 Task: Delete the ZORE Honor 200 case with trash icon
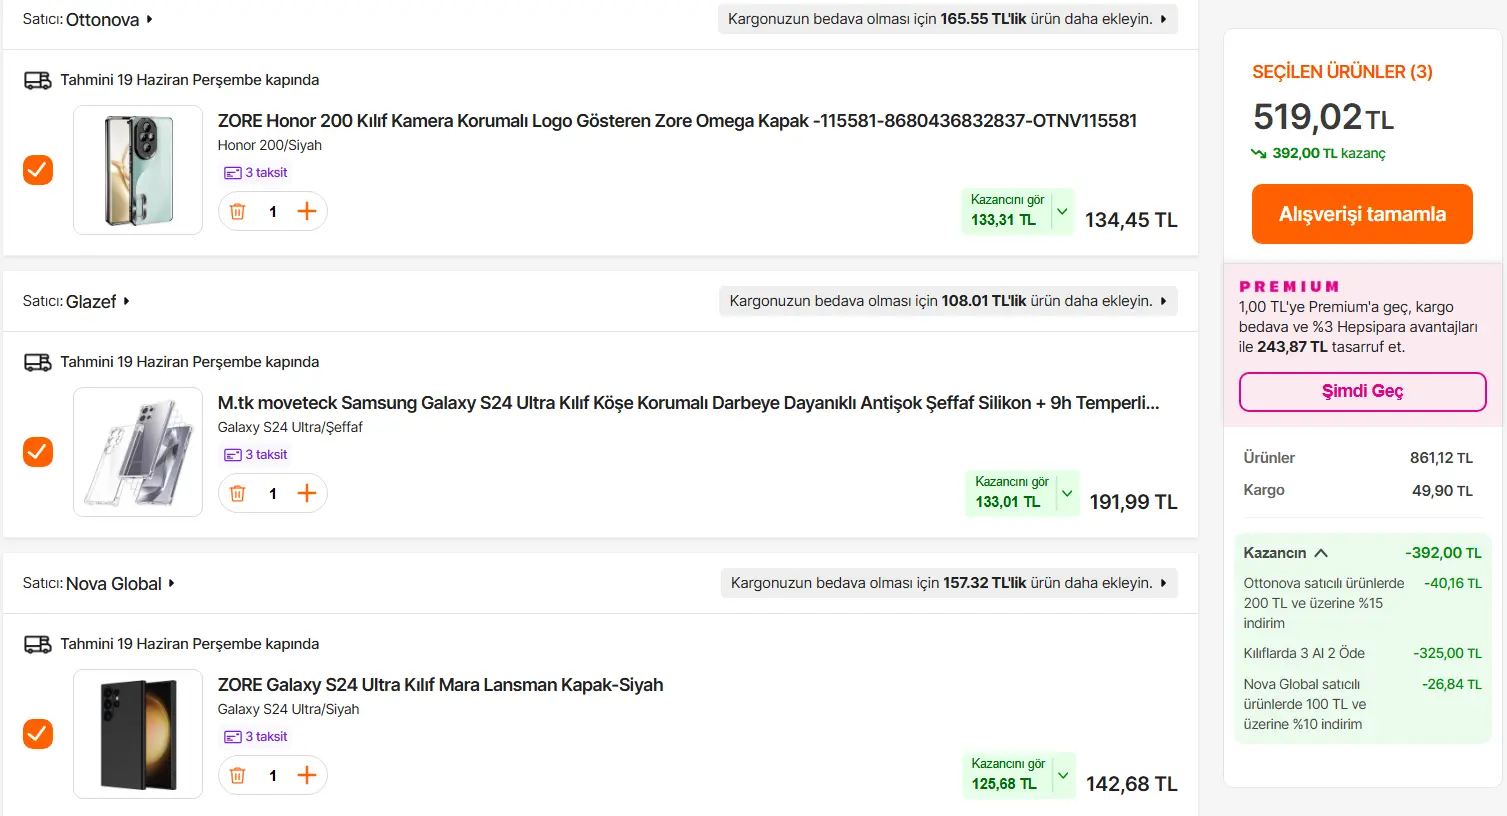(x=238, y=211)
